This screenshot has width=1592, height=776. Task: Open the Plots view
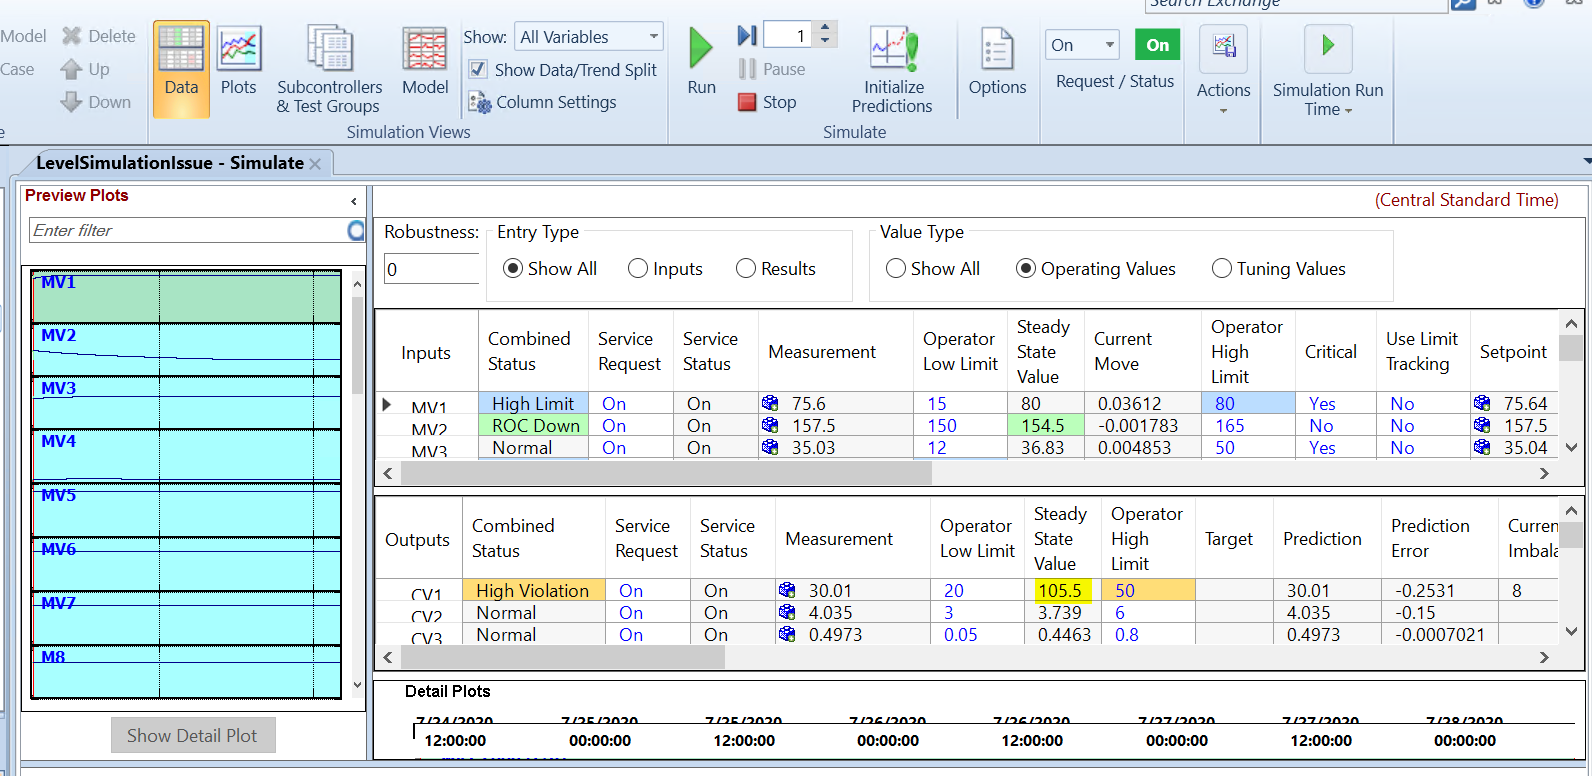(x=239, y=62)
